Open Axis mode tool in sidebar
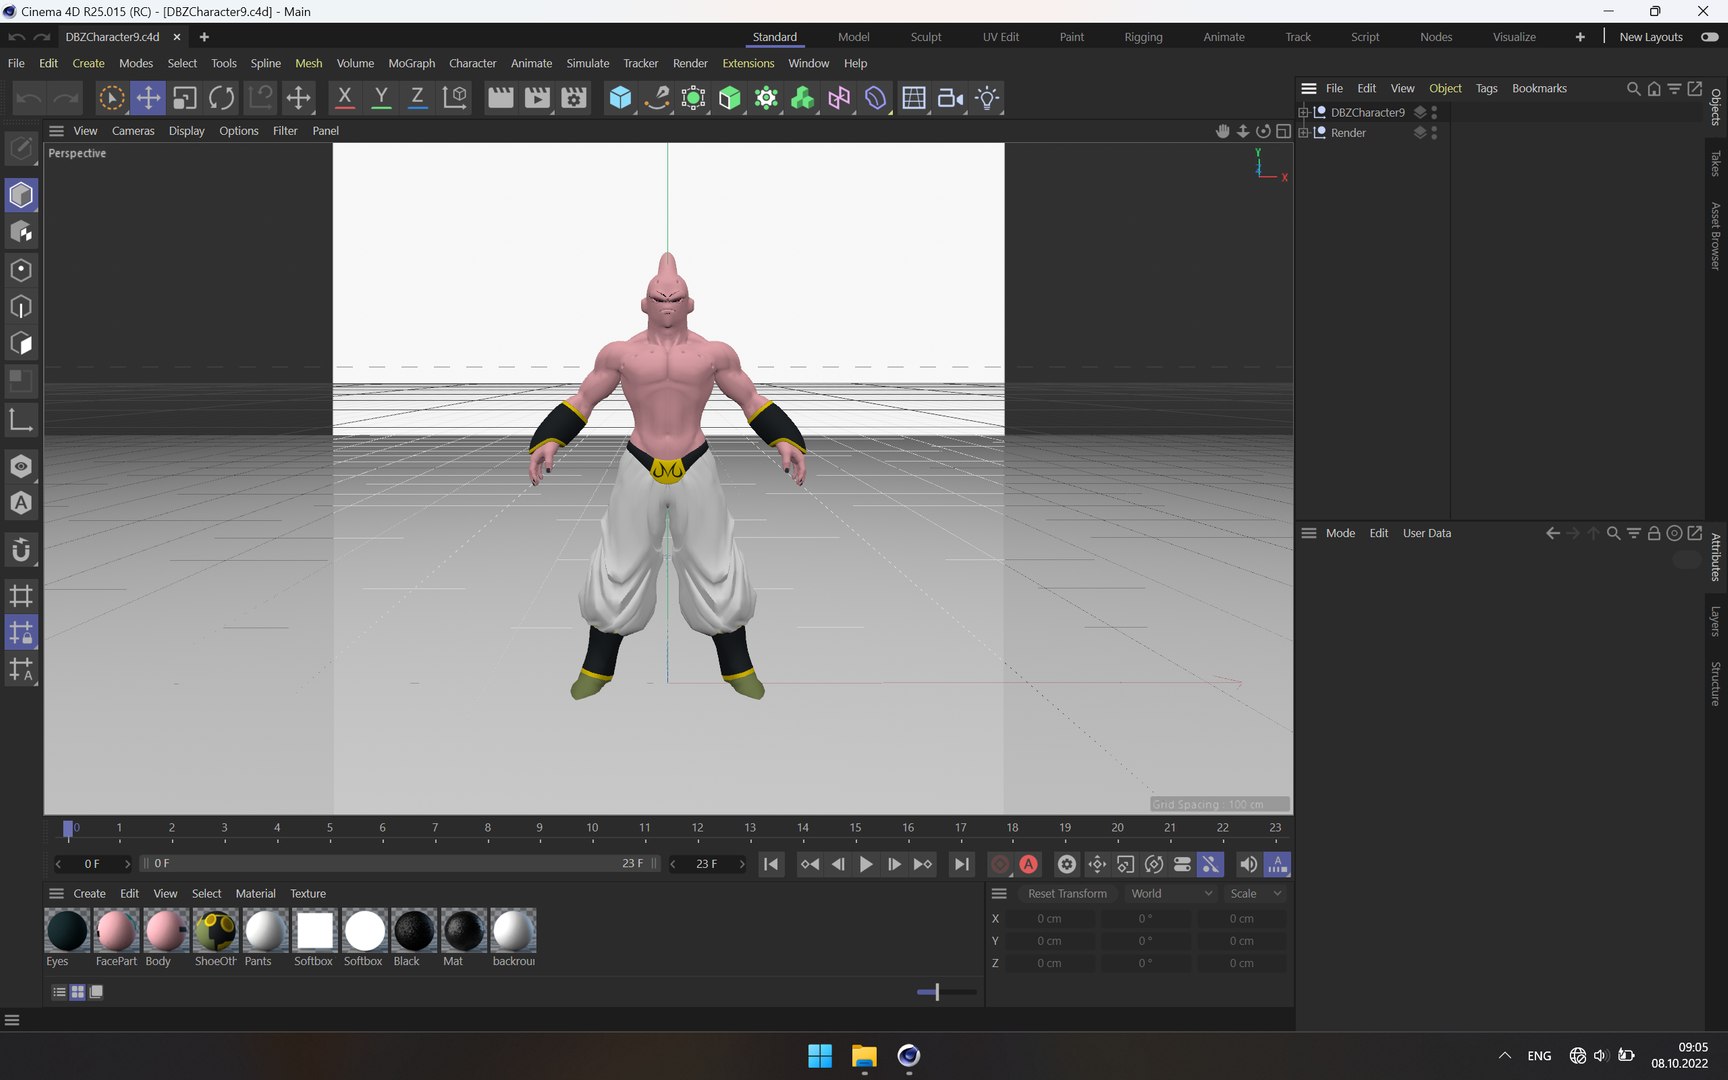The width and height of the screenshot is (1728, 1080). (21, 419)
